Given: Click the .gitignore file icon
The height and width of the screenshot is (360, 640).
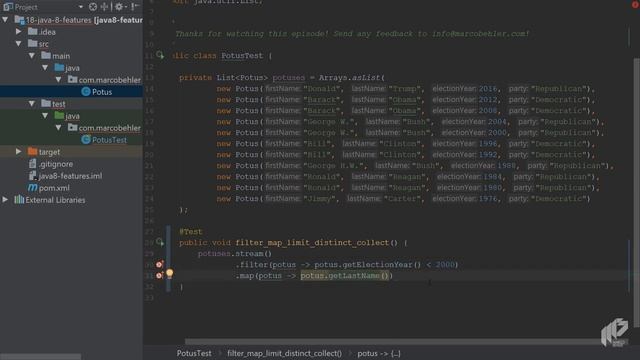Looking at the screenshot, I should (32, 164).
